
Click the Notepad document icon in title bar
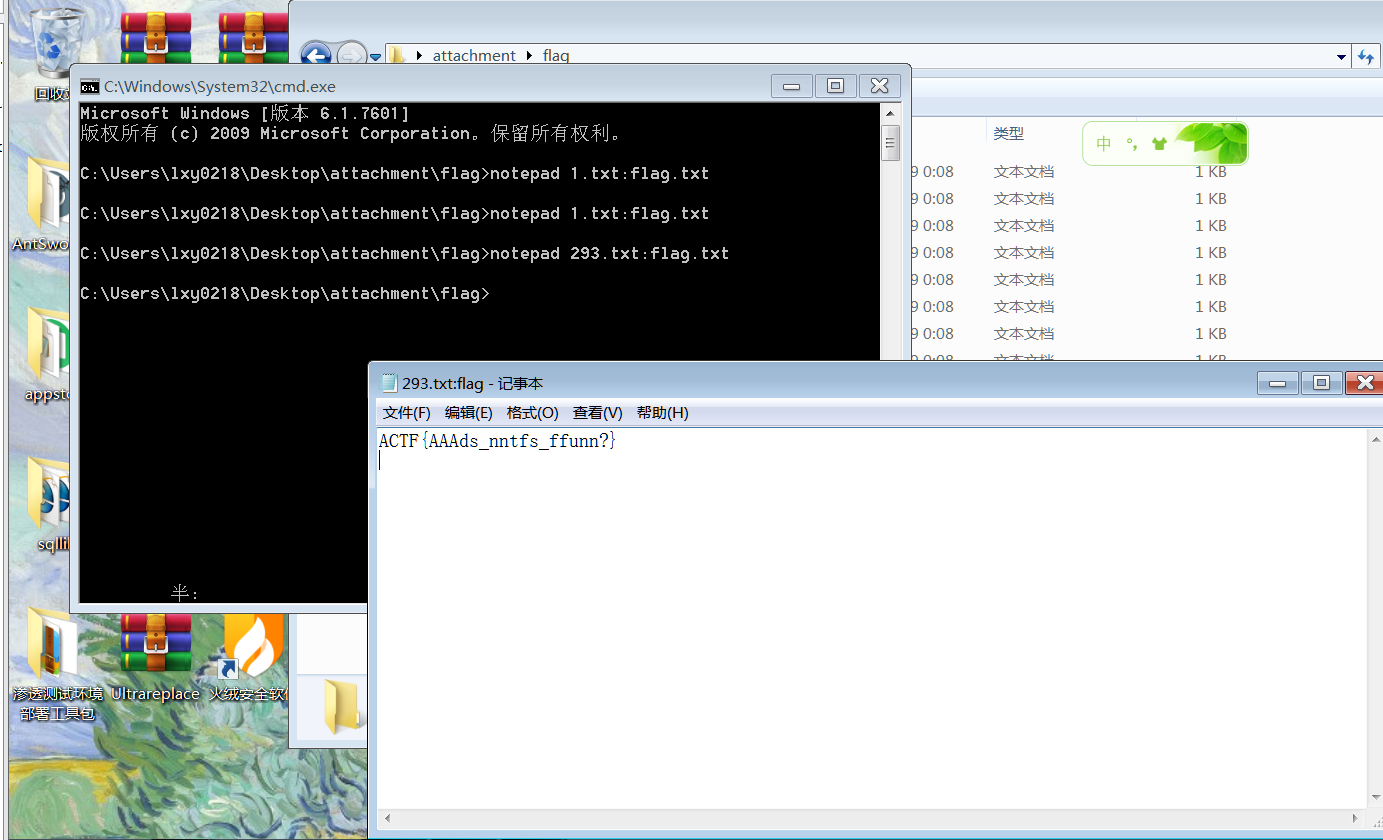(x=389, y=383)
